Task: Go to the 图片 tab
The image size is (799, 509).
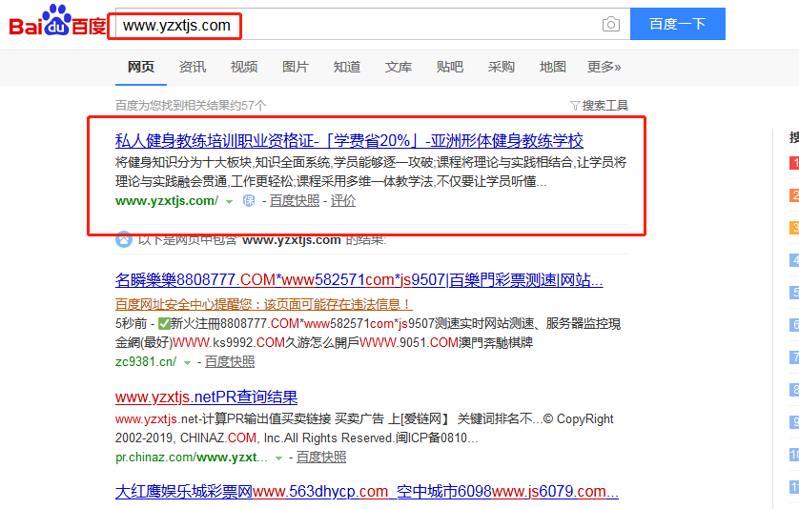Action: [x=295, y=67]
